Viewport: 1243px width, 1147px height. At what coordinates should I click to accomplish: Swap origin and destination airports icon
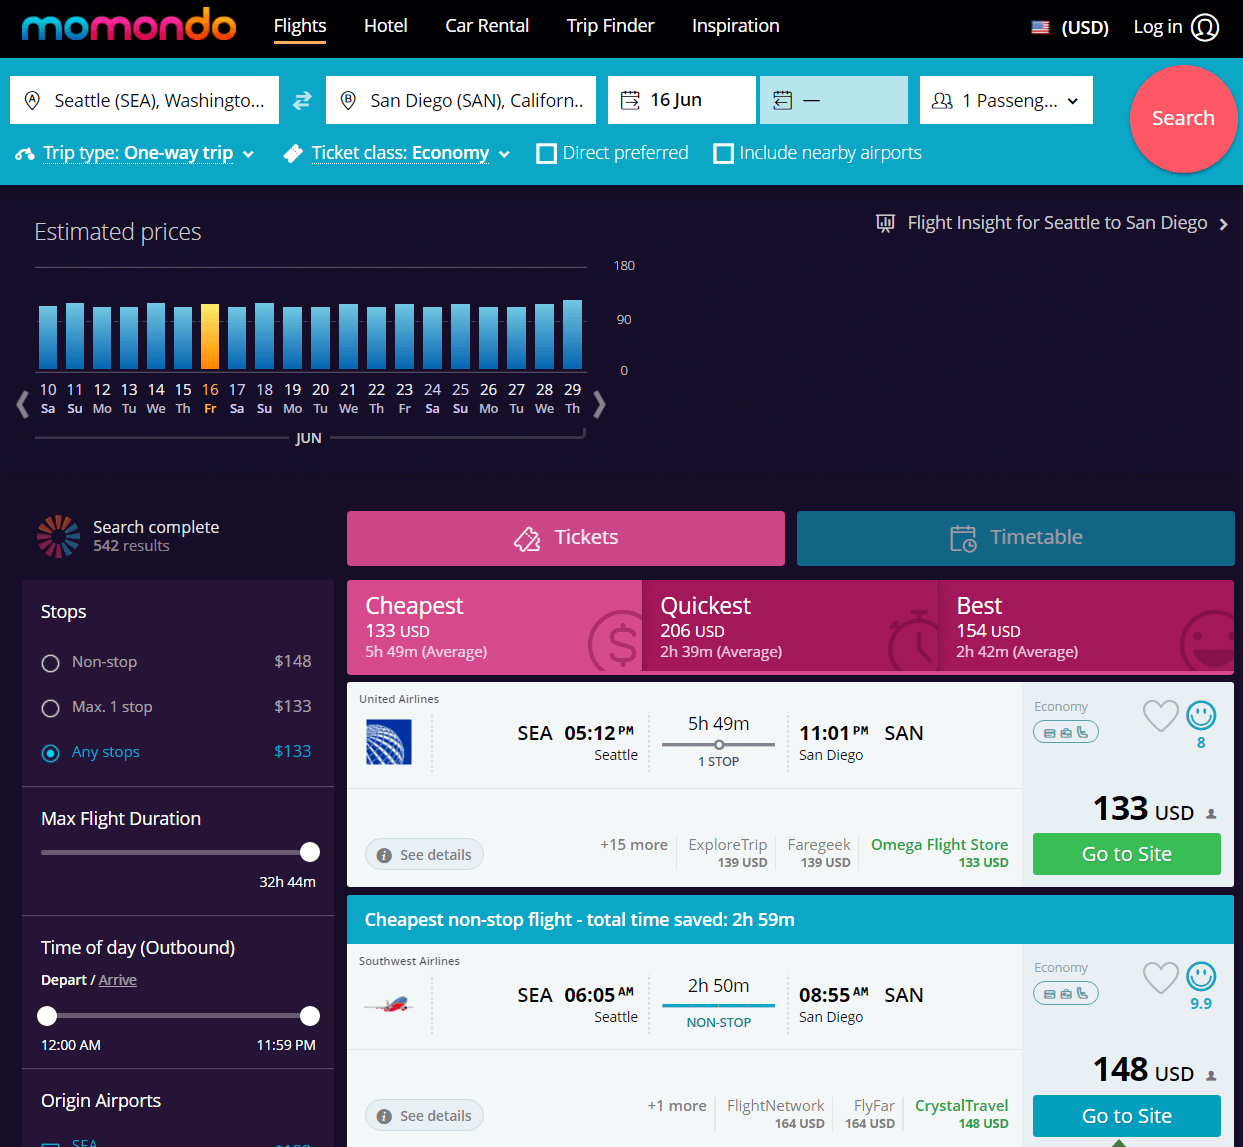(x=302, y=101)
